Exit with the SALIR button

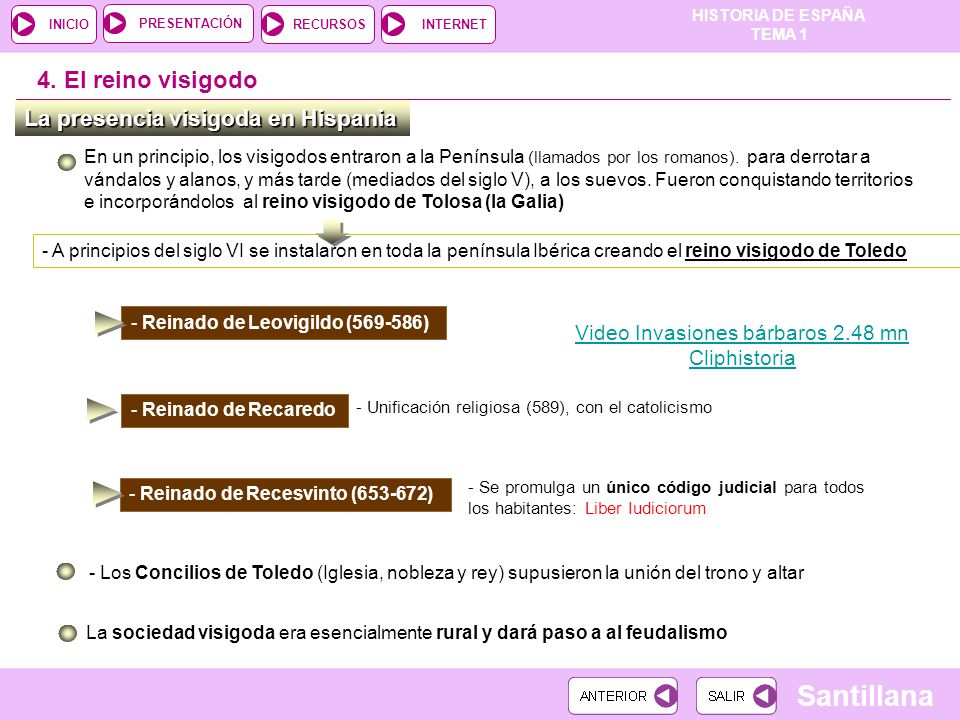(x=736, y=696)
